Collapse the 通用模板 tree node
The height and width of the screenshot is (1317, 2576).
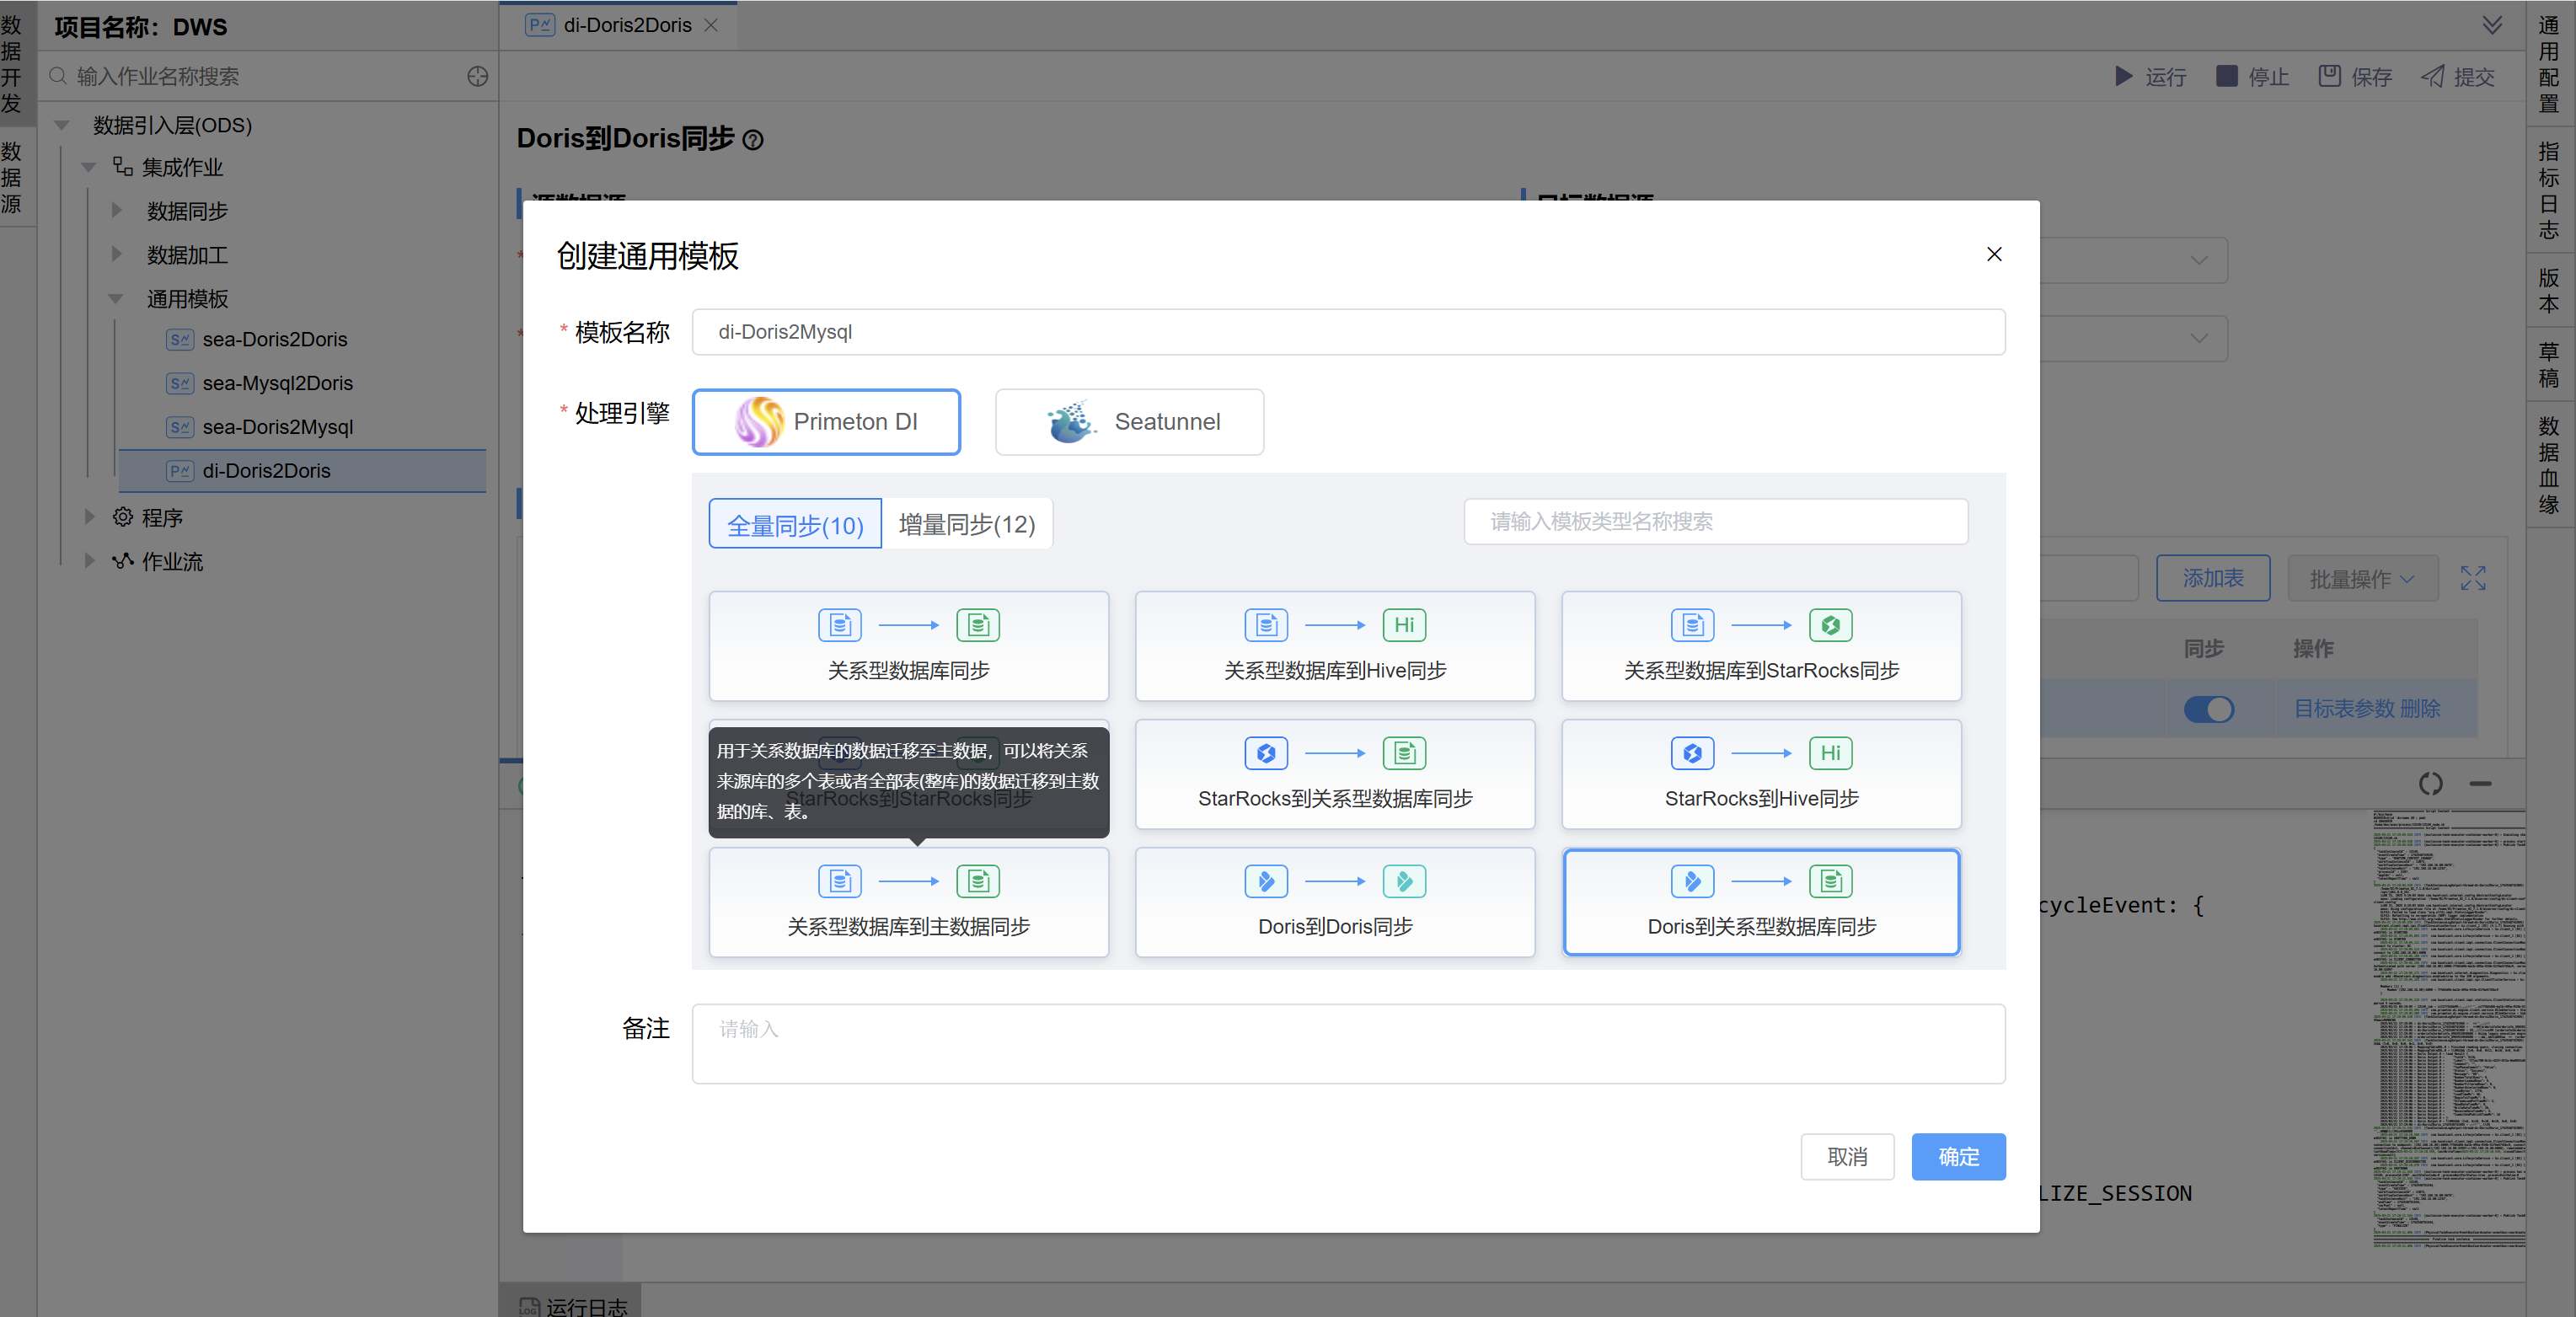tap(117, 299)
